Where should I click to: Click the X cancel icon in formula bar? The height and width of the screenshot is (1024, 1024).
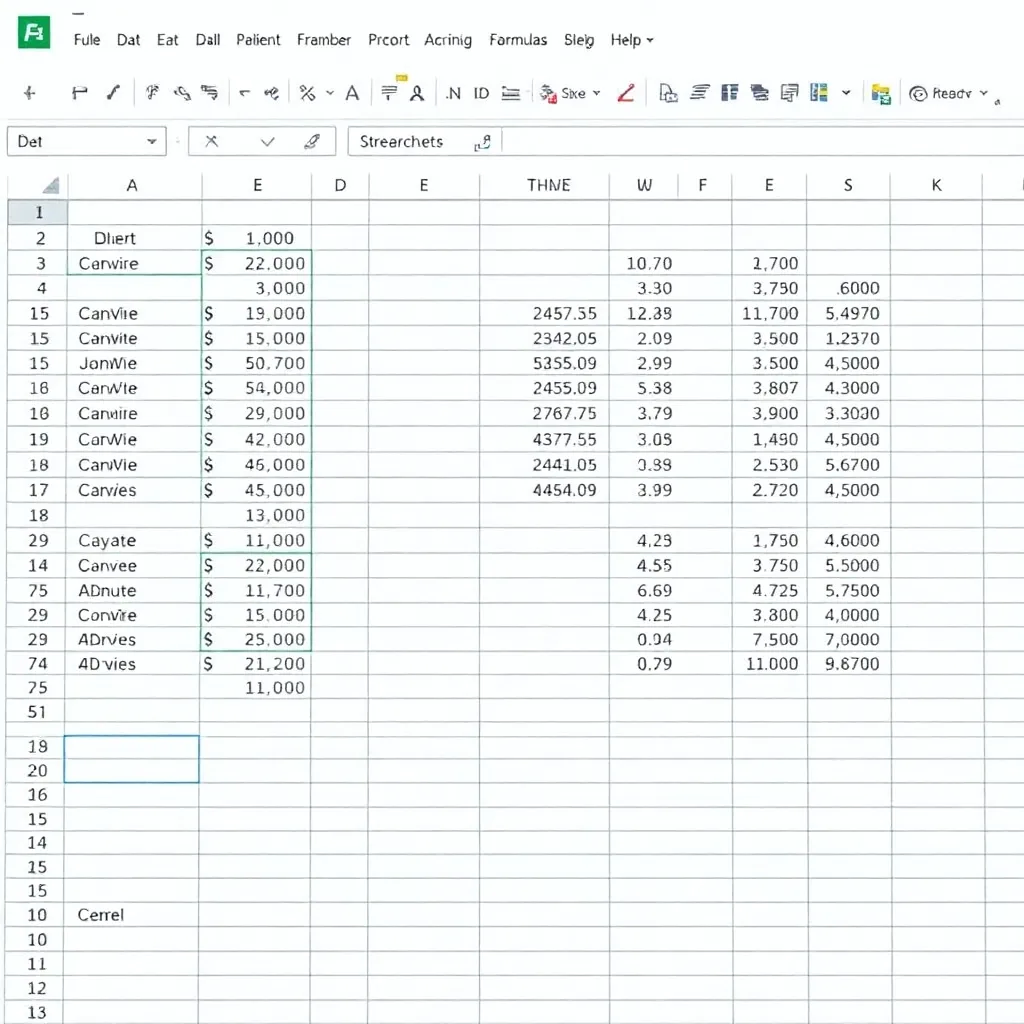(x=211, y=142)
